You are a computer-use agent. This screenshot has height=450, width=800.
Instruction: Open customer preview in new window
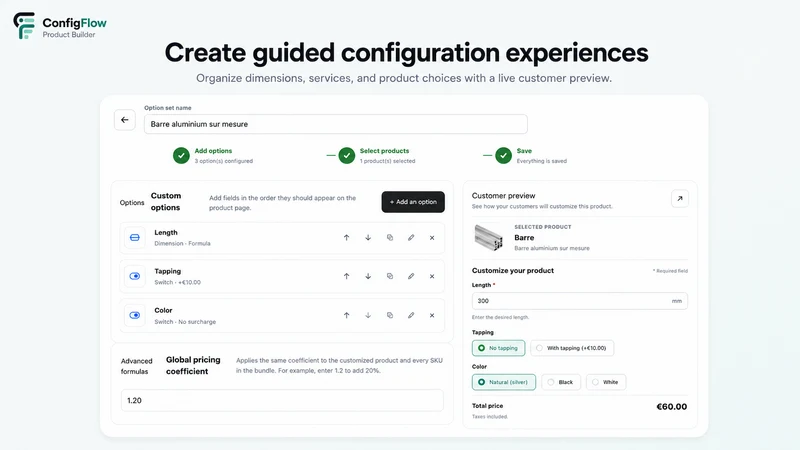680,198
